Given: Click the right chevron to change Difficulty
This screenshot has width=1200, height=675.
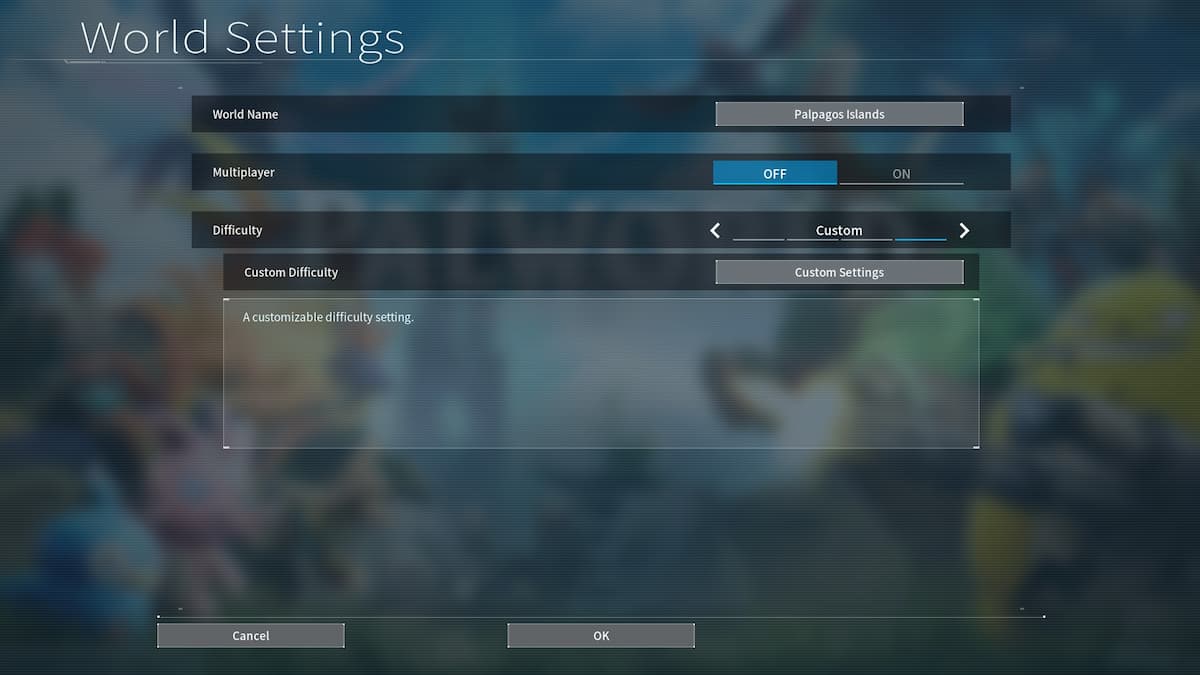Looking at the screenshot, I should tap(963, 230).
